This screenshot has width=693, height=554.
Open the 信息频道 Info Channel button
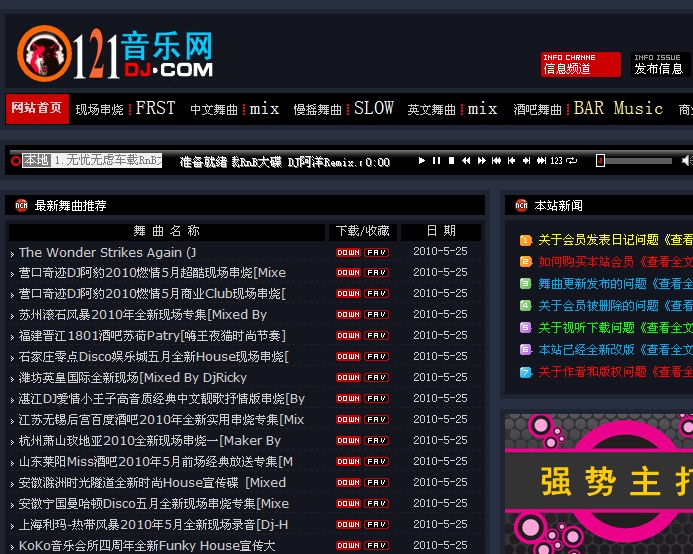[581, 65]
